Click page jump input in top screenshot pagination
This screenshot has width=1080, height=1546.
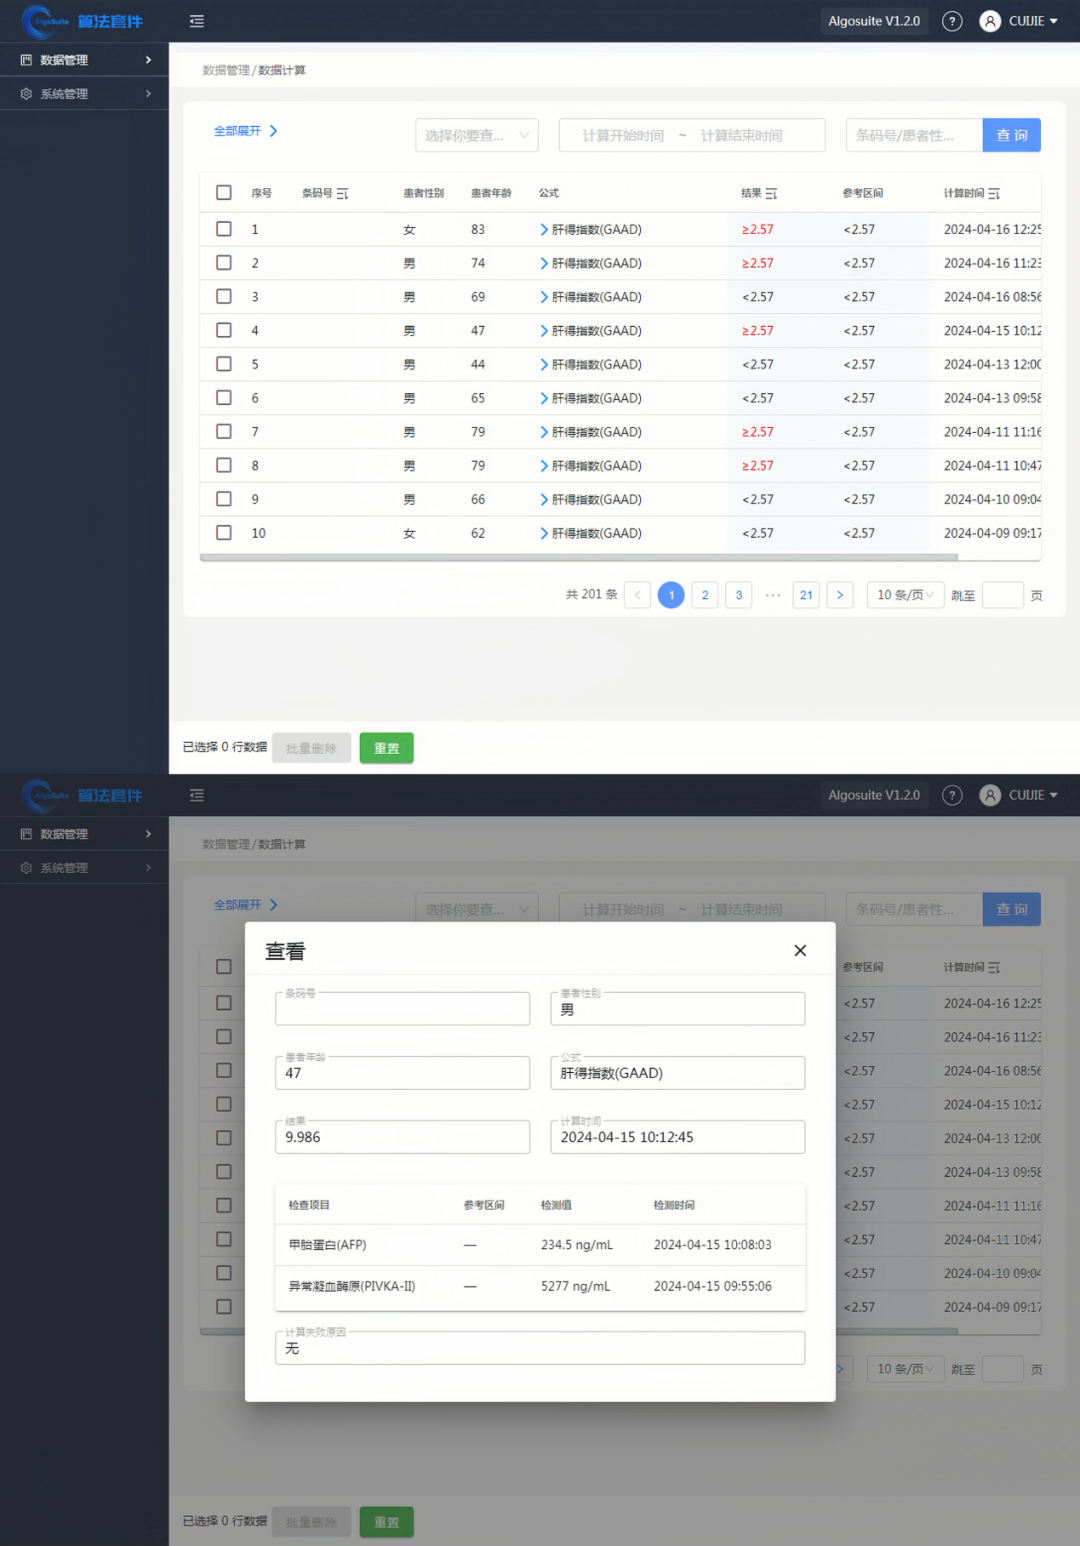pyautogui.click(x=1003, y=595)
